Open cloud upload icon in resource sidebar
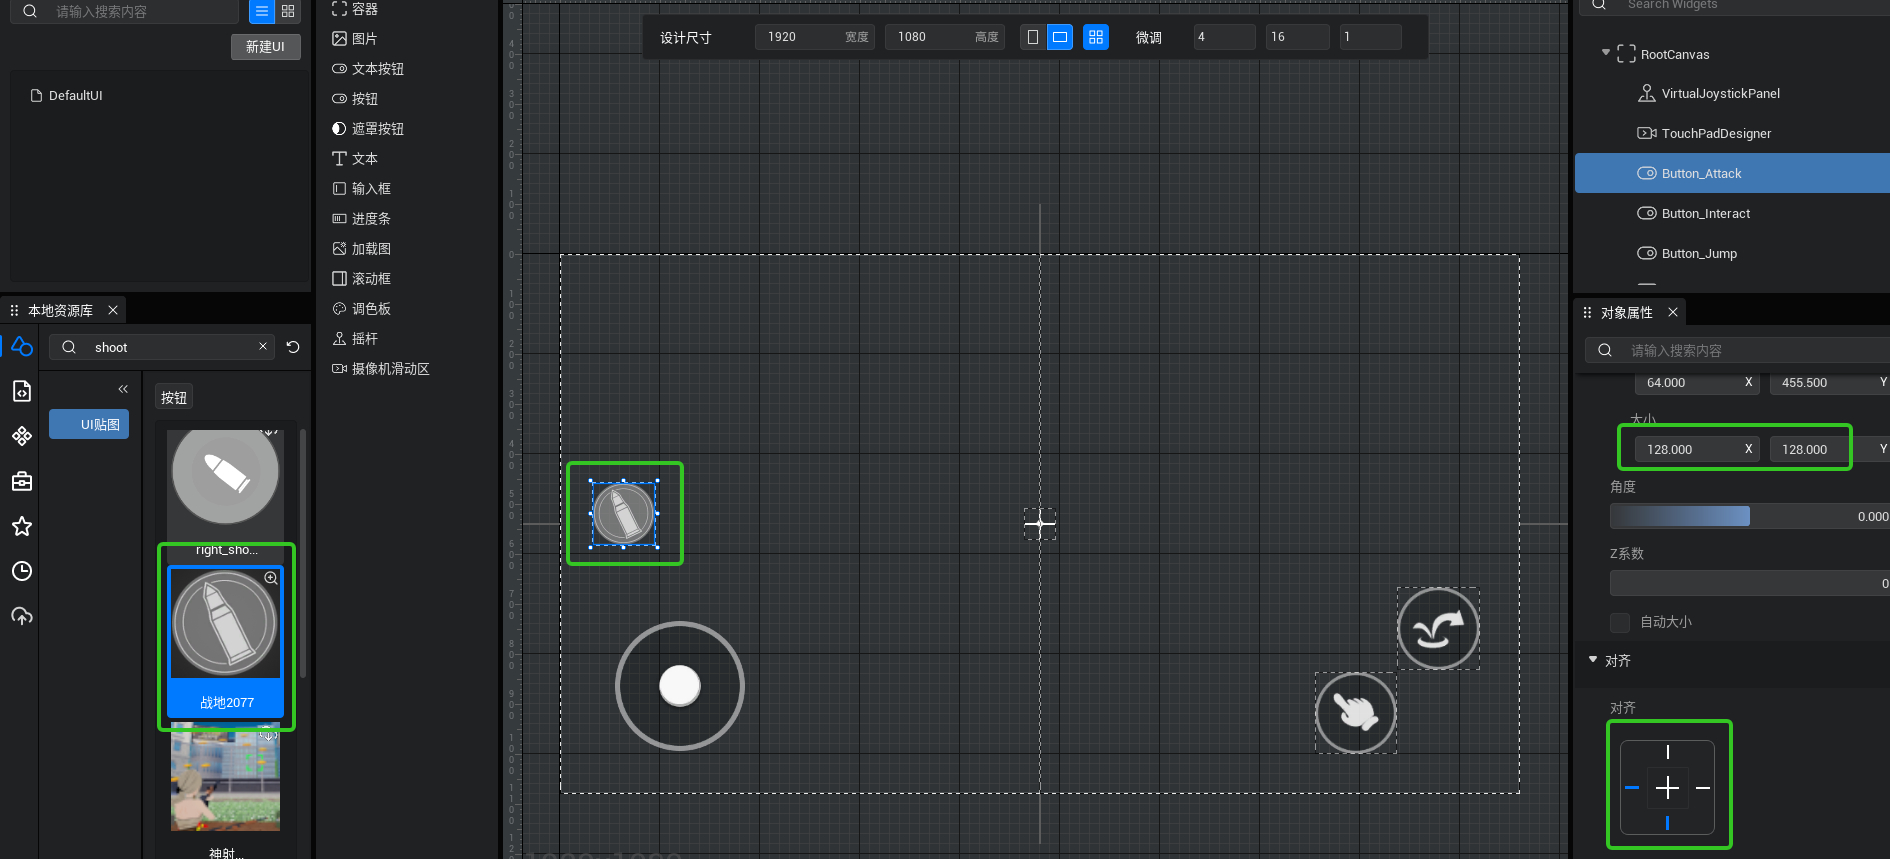The image size is (1890, 859). tap(22, 616)
